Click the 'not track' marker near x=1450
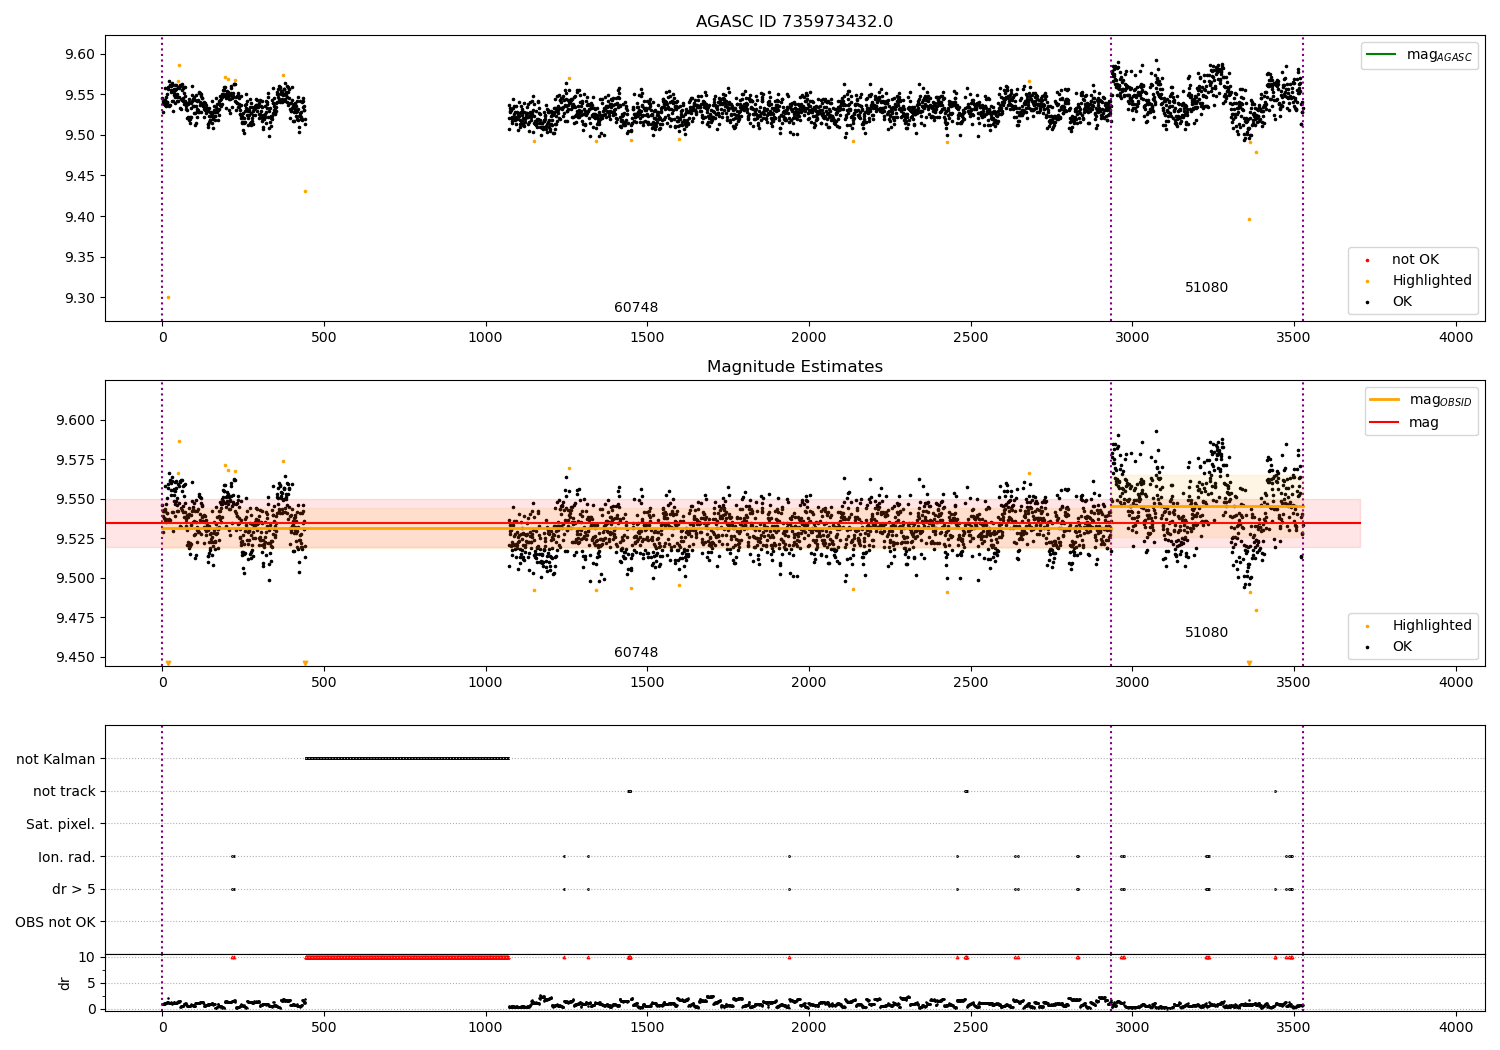Viewport: 1500px width, 1050px height. [629, 792]
